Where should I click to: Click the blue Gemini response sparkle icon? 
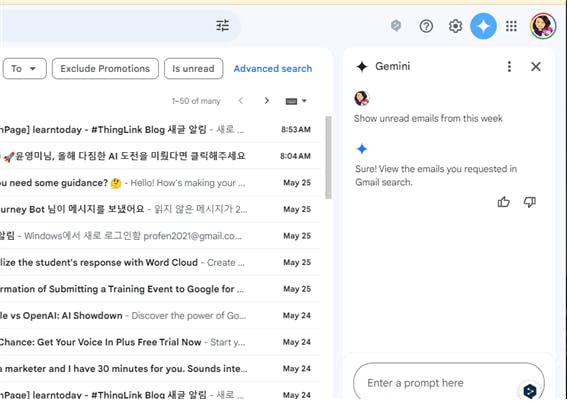(x=362, y=149)
